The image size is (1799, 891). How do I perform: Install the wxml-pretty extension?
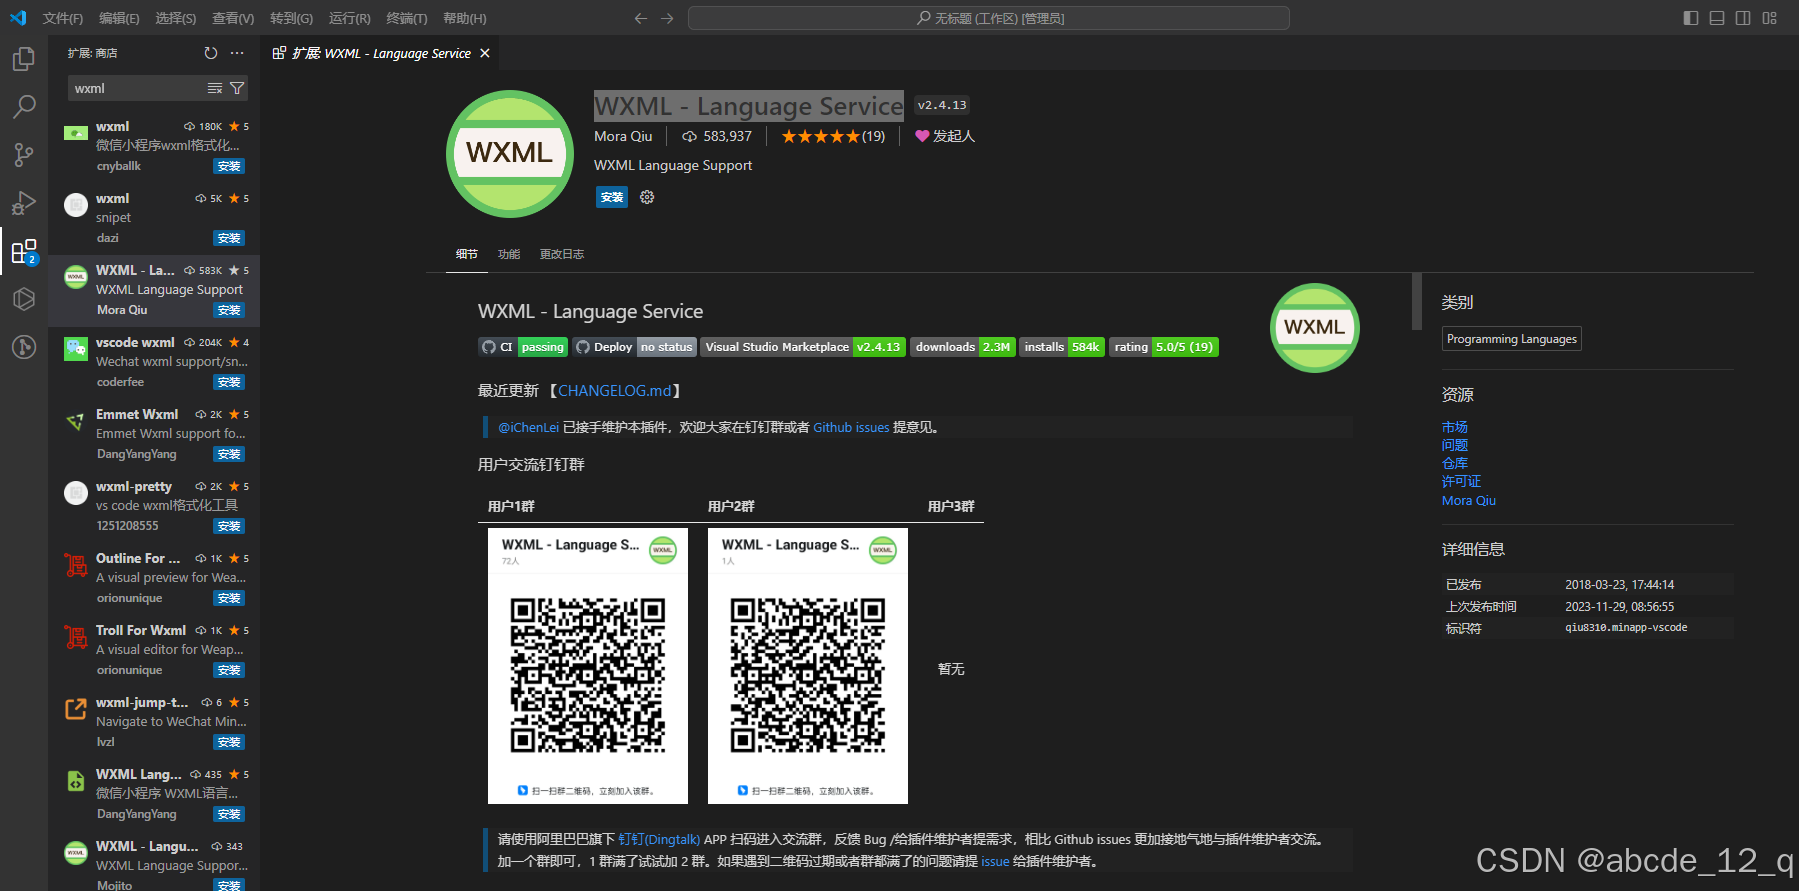[x=229, y=526]
